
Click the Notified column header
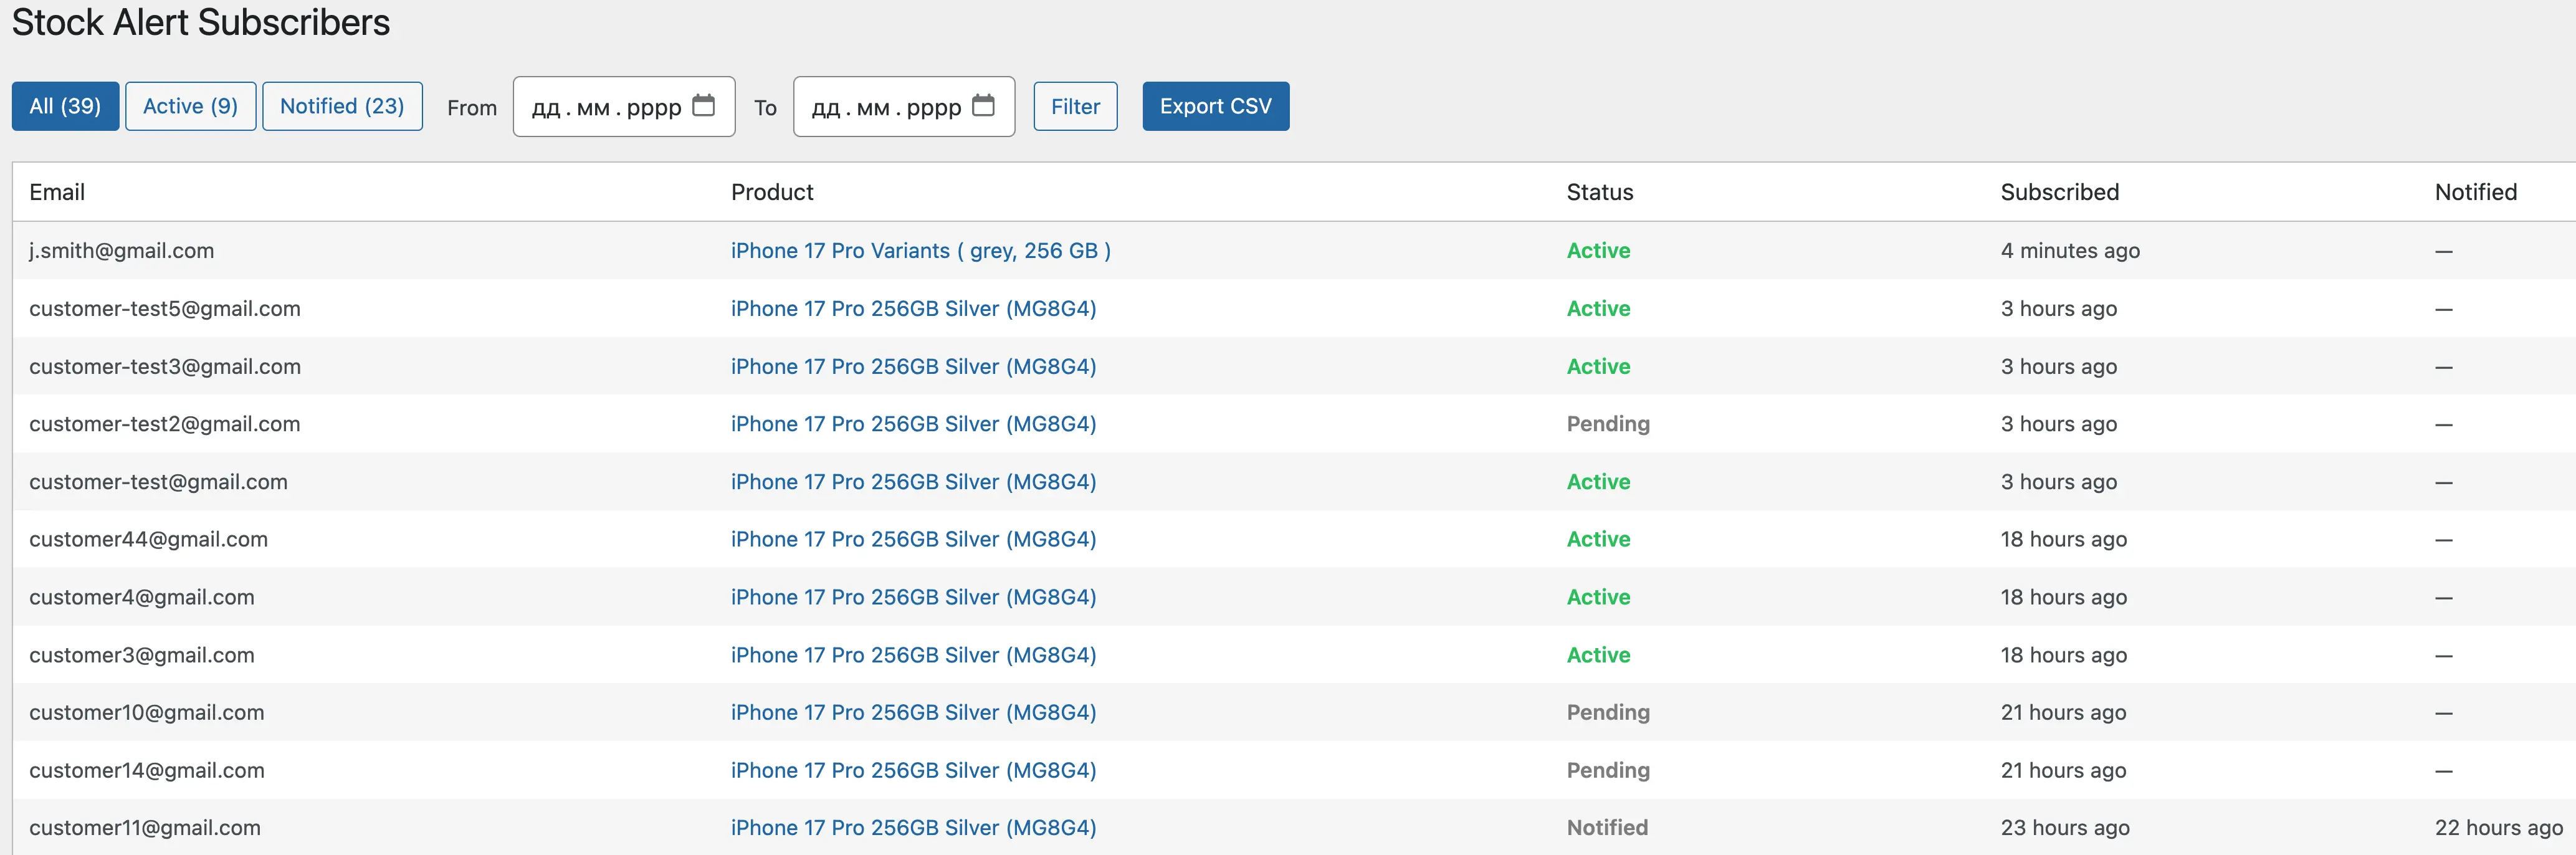point(2475,192)
